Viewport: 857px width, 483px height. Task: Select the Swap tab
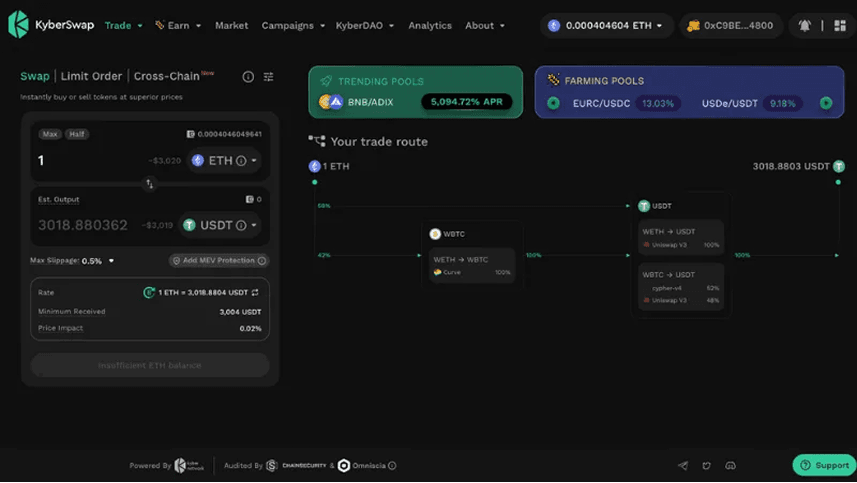[34, 76]
